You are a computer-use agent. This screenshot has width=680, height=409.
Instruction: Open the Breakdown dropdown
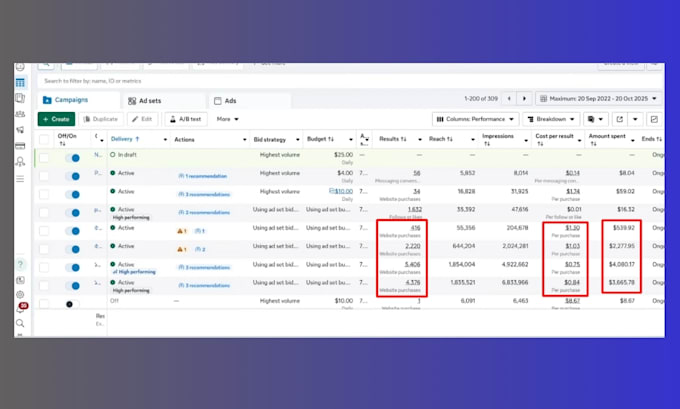coord(551,119)
